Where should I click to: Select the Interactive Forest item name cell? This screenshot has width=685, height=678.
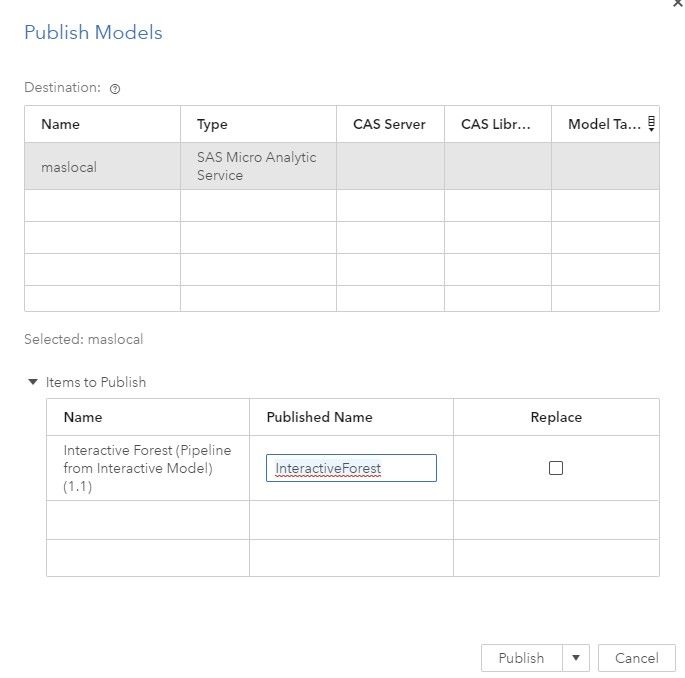(x=146, y=468)
